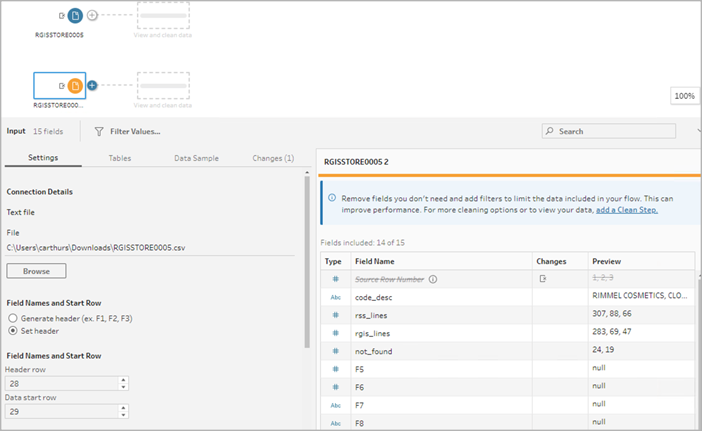Select Generate header radio option
The width and height of the screenshot is (702, 431).
(13, 318)
